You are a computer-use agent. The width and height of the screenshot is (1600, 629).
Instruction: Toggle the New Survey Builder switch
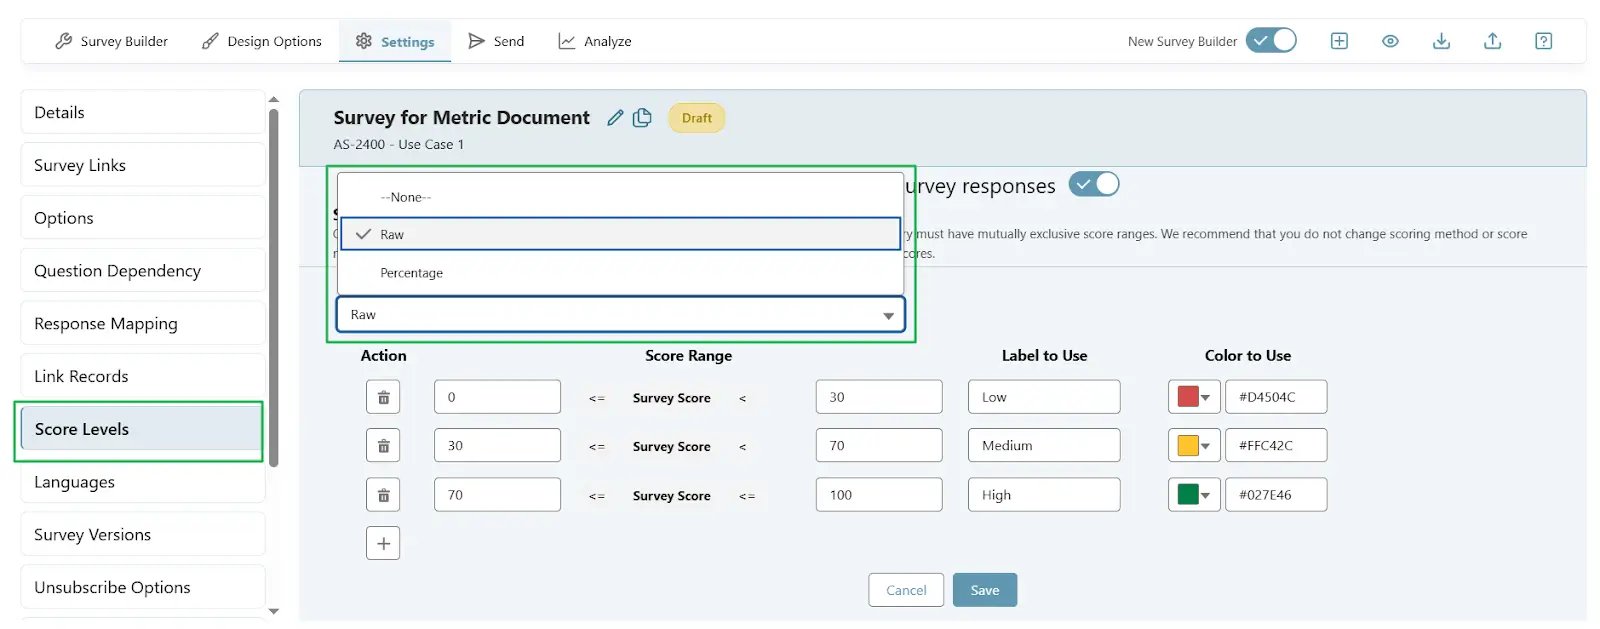pos(1271,40)
